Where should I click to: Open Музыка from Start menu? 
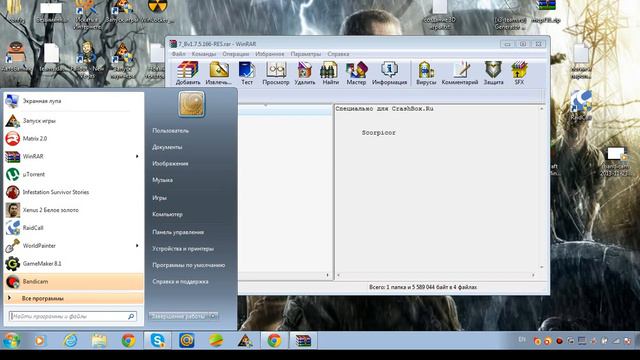pyautogui.click(x=162, y=180)
